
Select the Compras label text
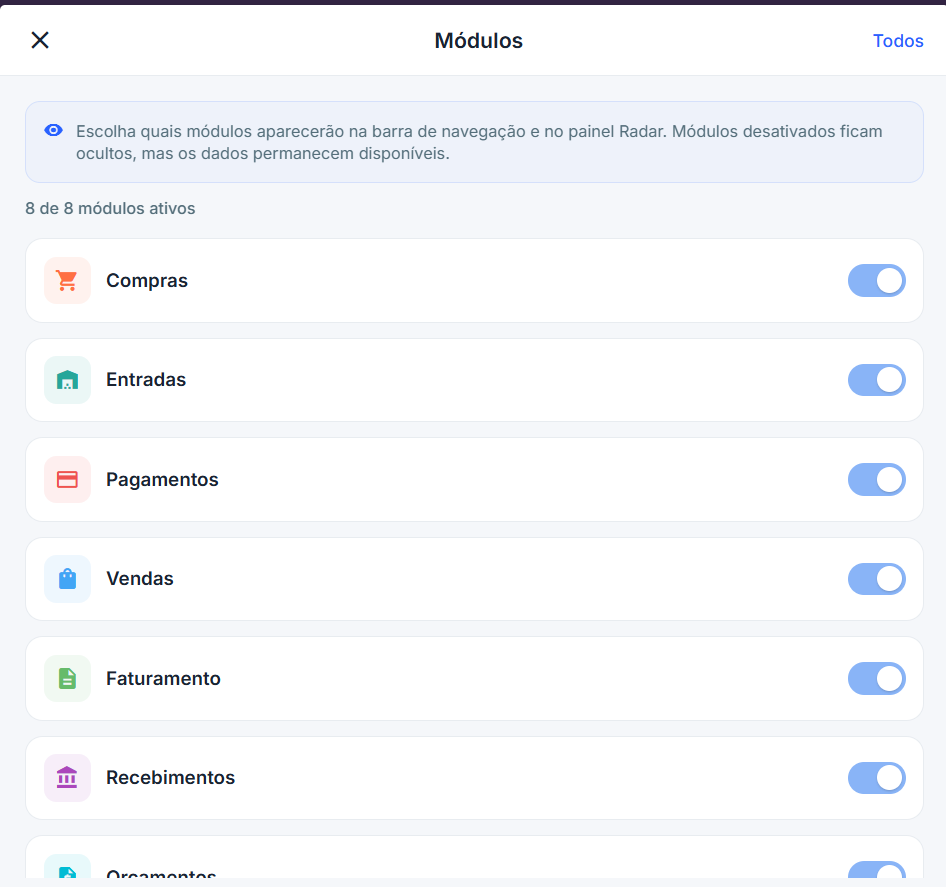[x=147, y=281]
